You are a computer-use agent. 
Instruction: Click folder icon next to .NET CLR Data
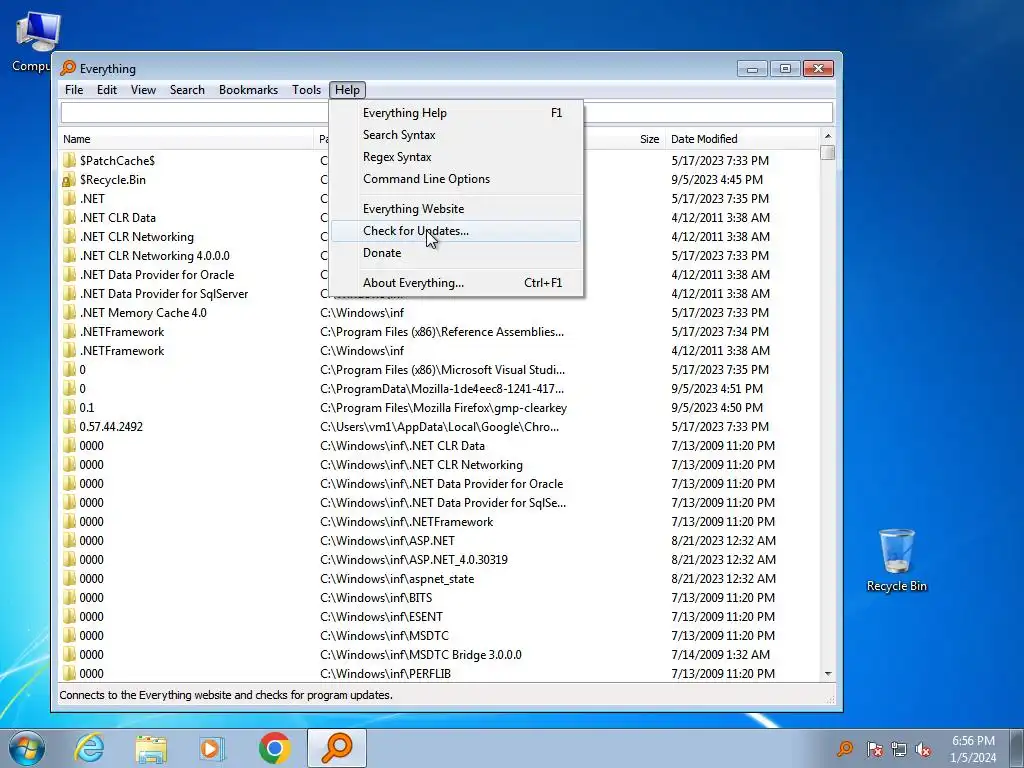[69, 217]
